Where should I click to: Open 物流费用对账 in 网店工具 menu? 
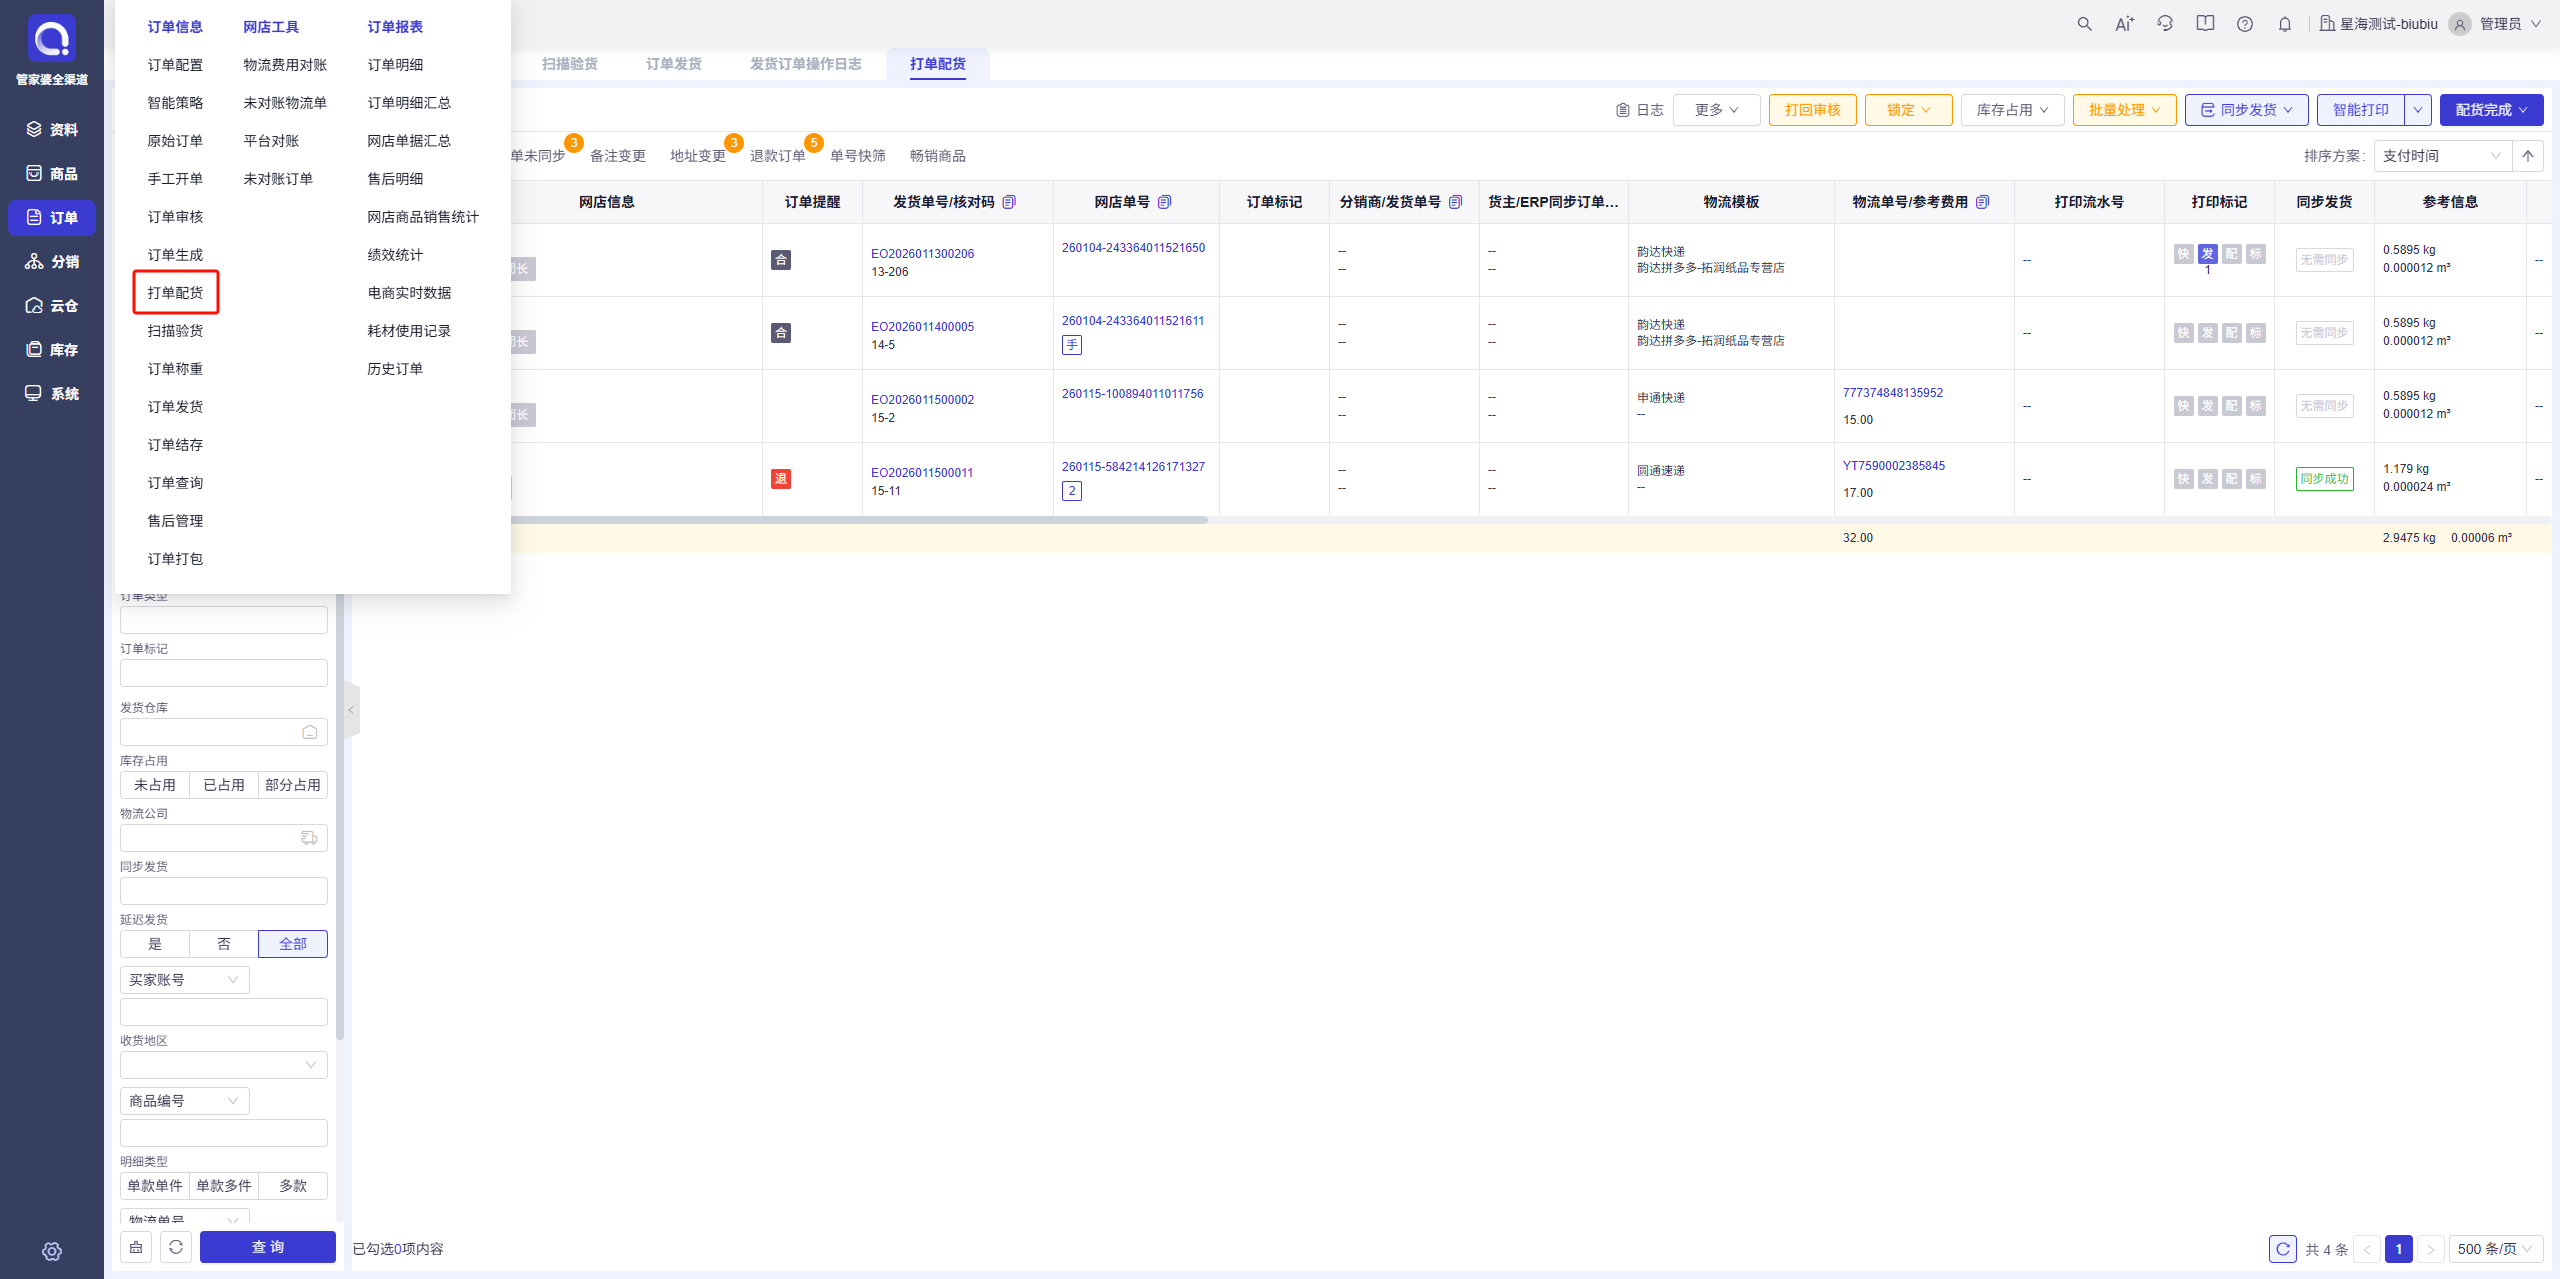click(285, 65)
